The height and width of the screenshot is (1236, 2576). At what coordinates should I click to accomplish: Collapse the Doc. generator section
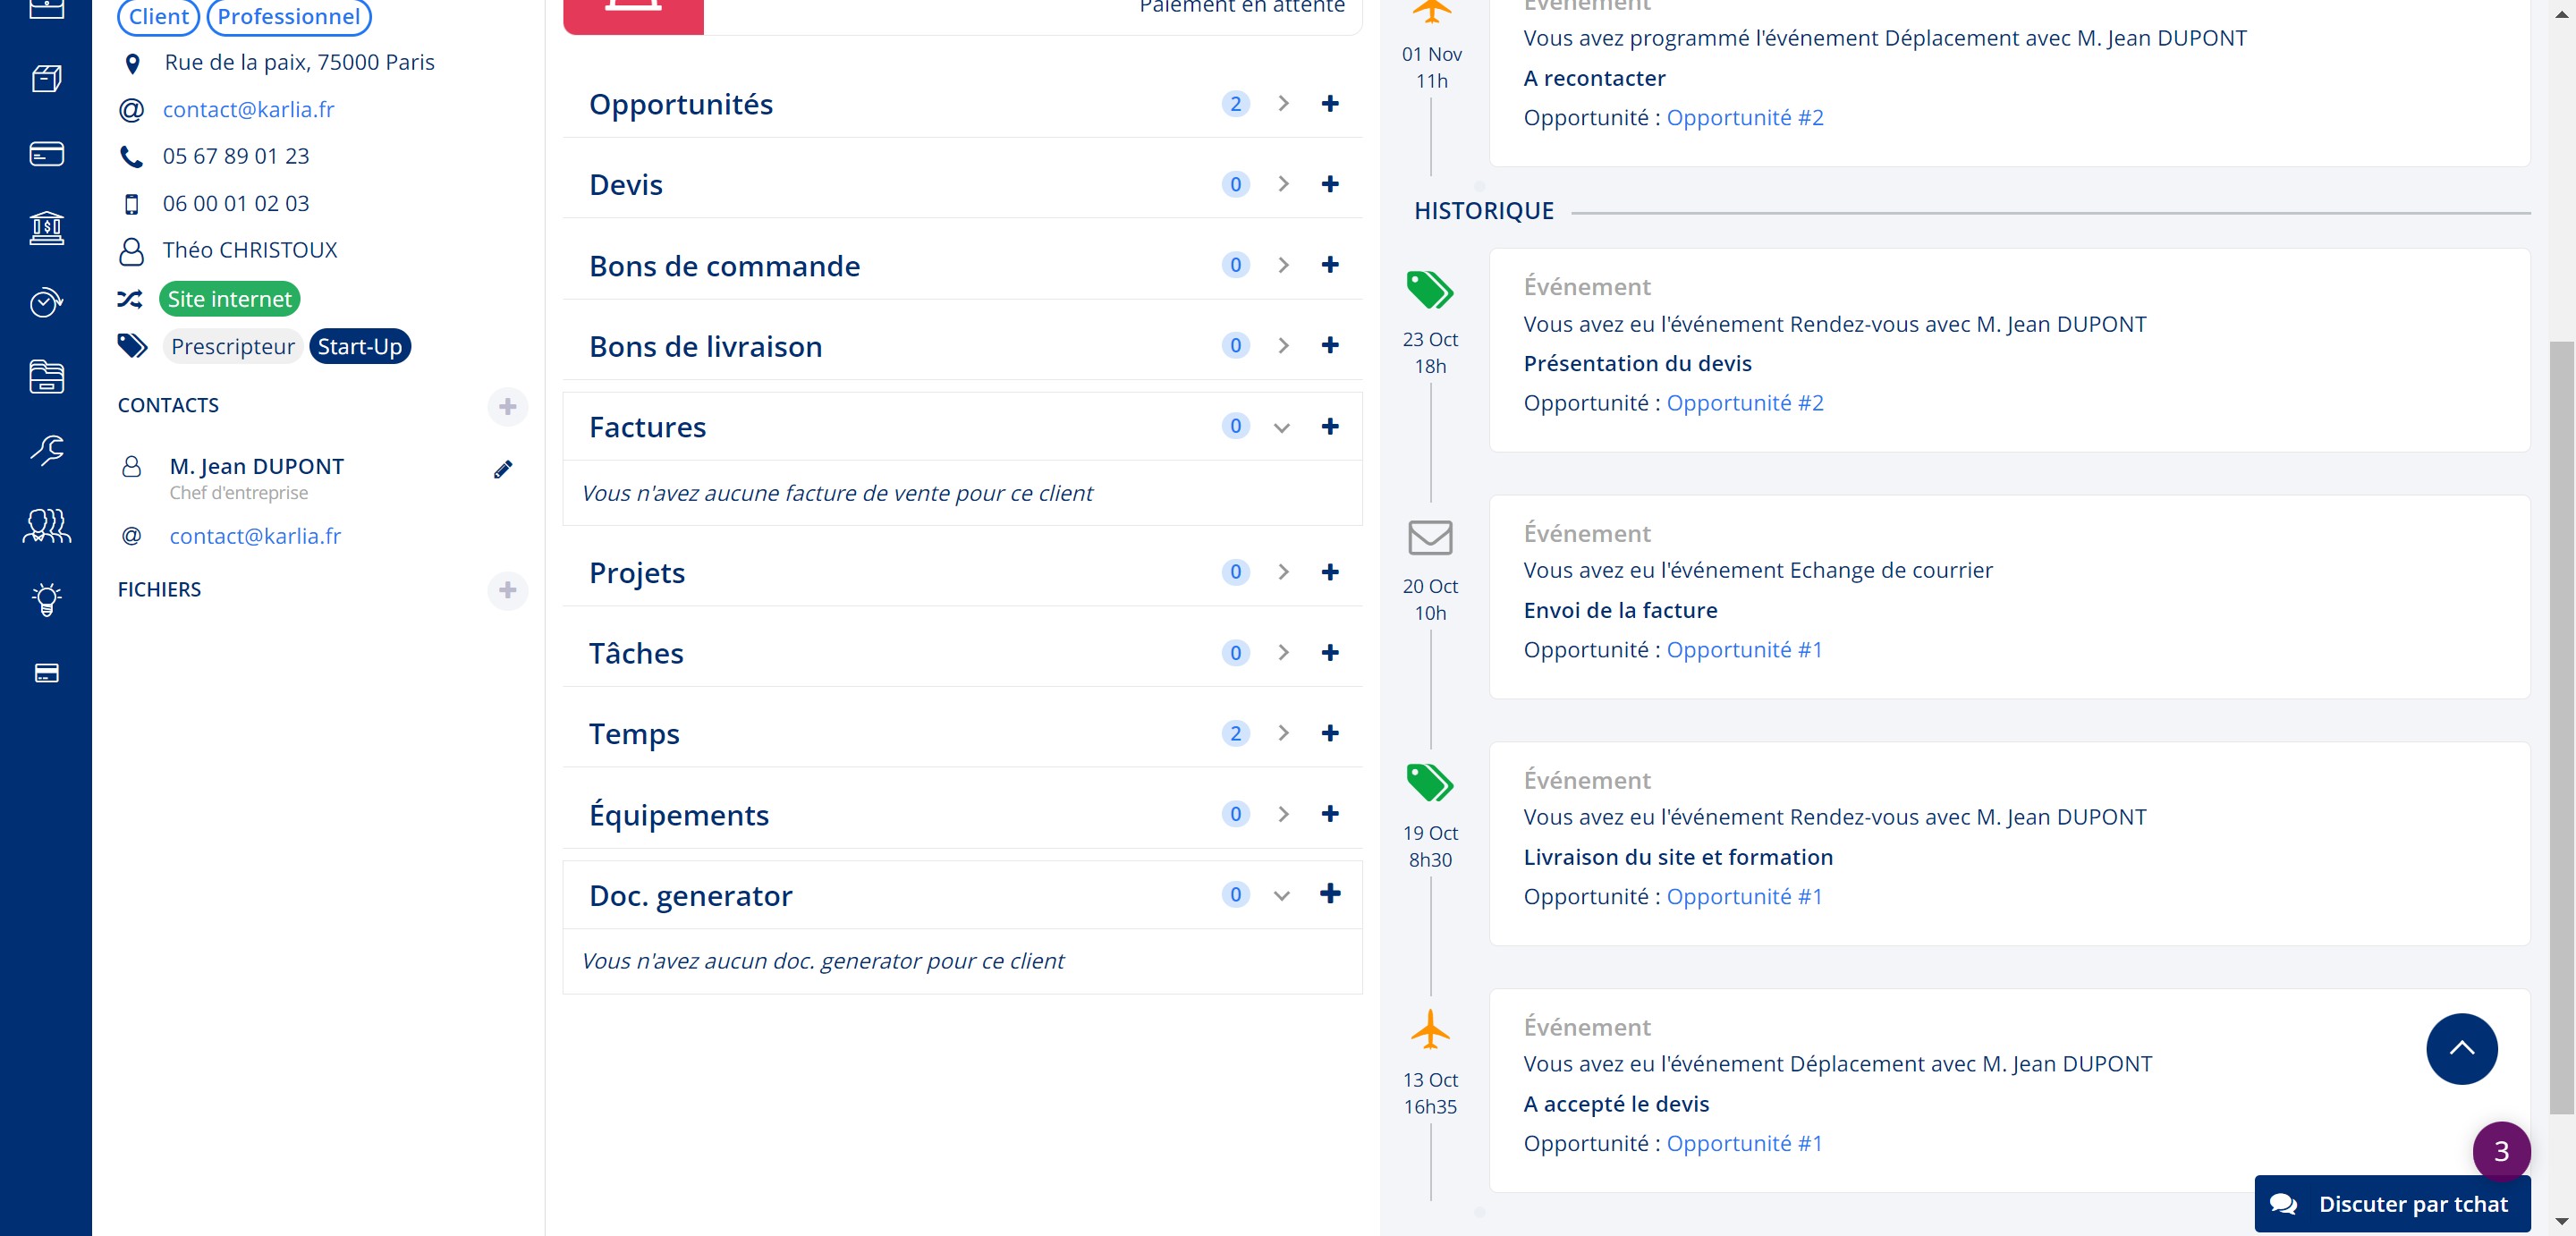(1281, 896)
